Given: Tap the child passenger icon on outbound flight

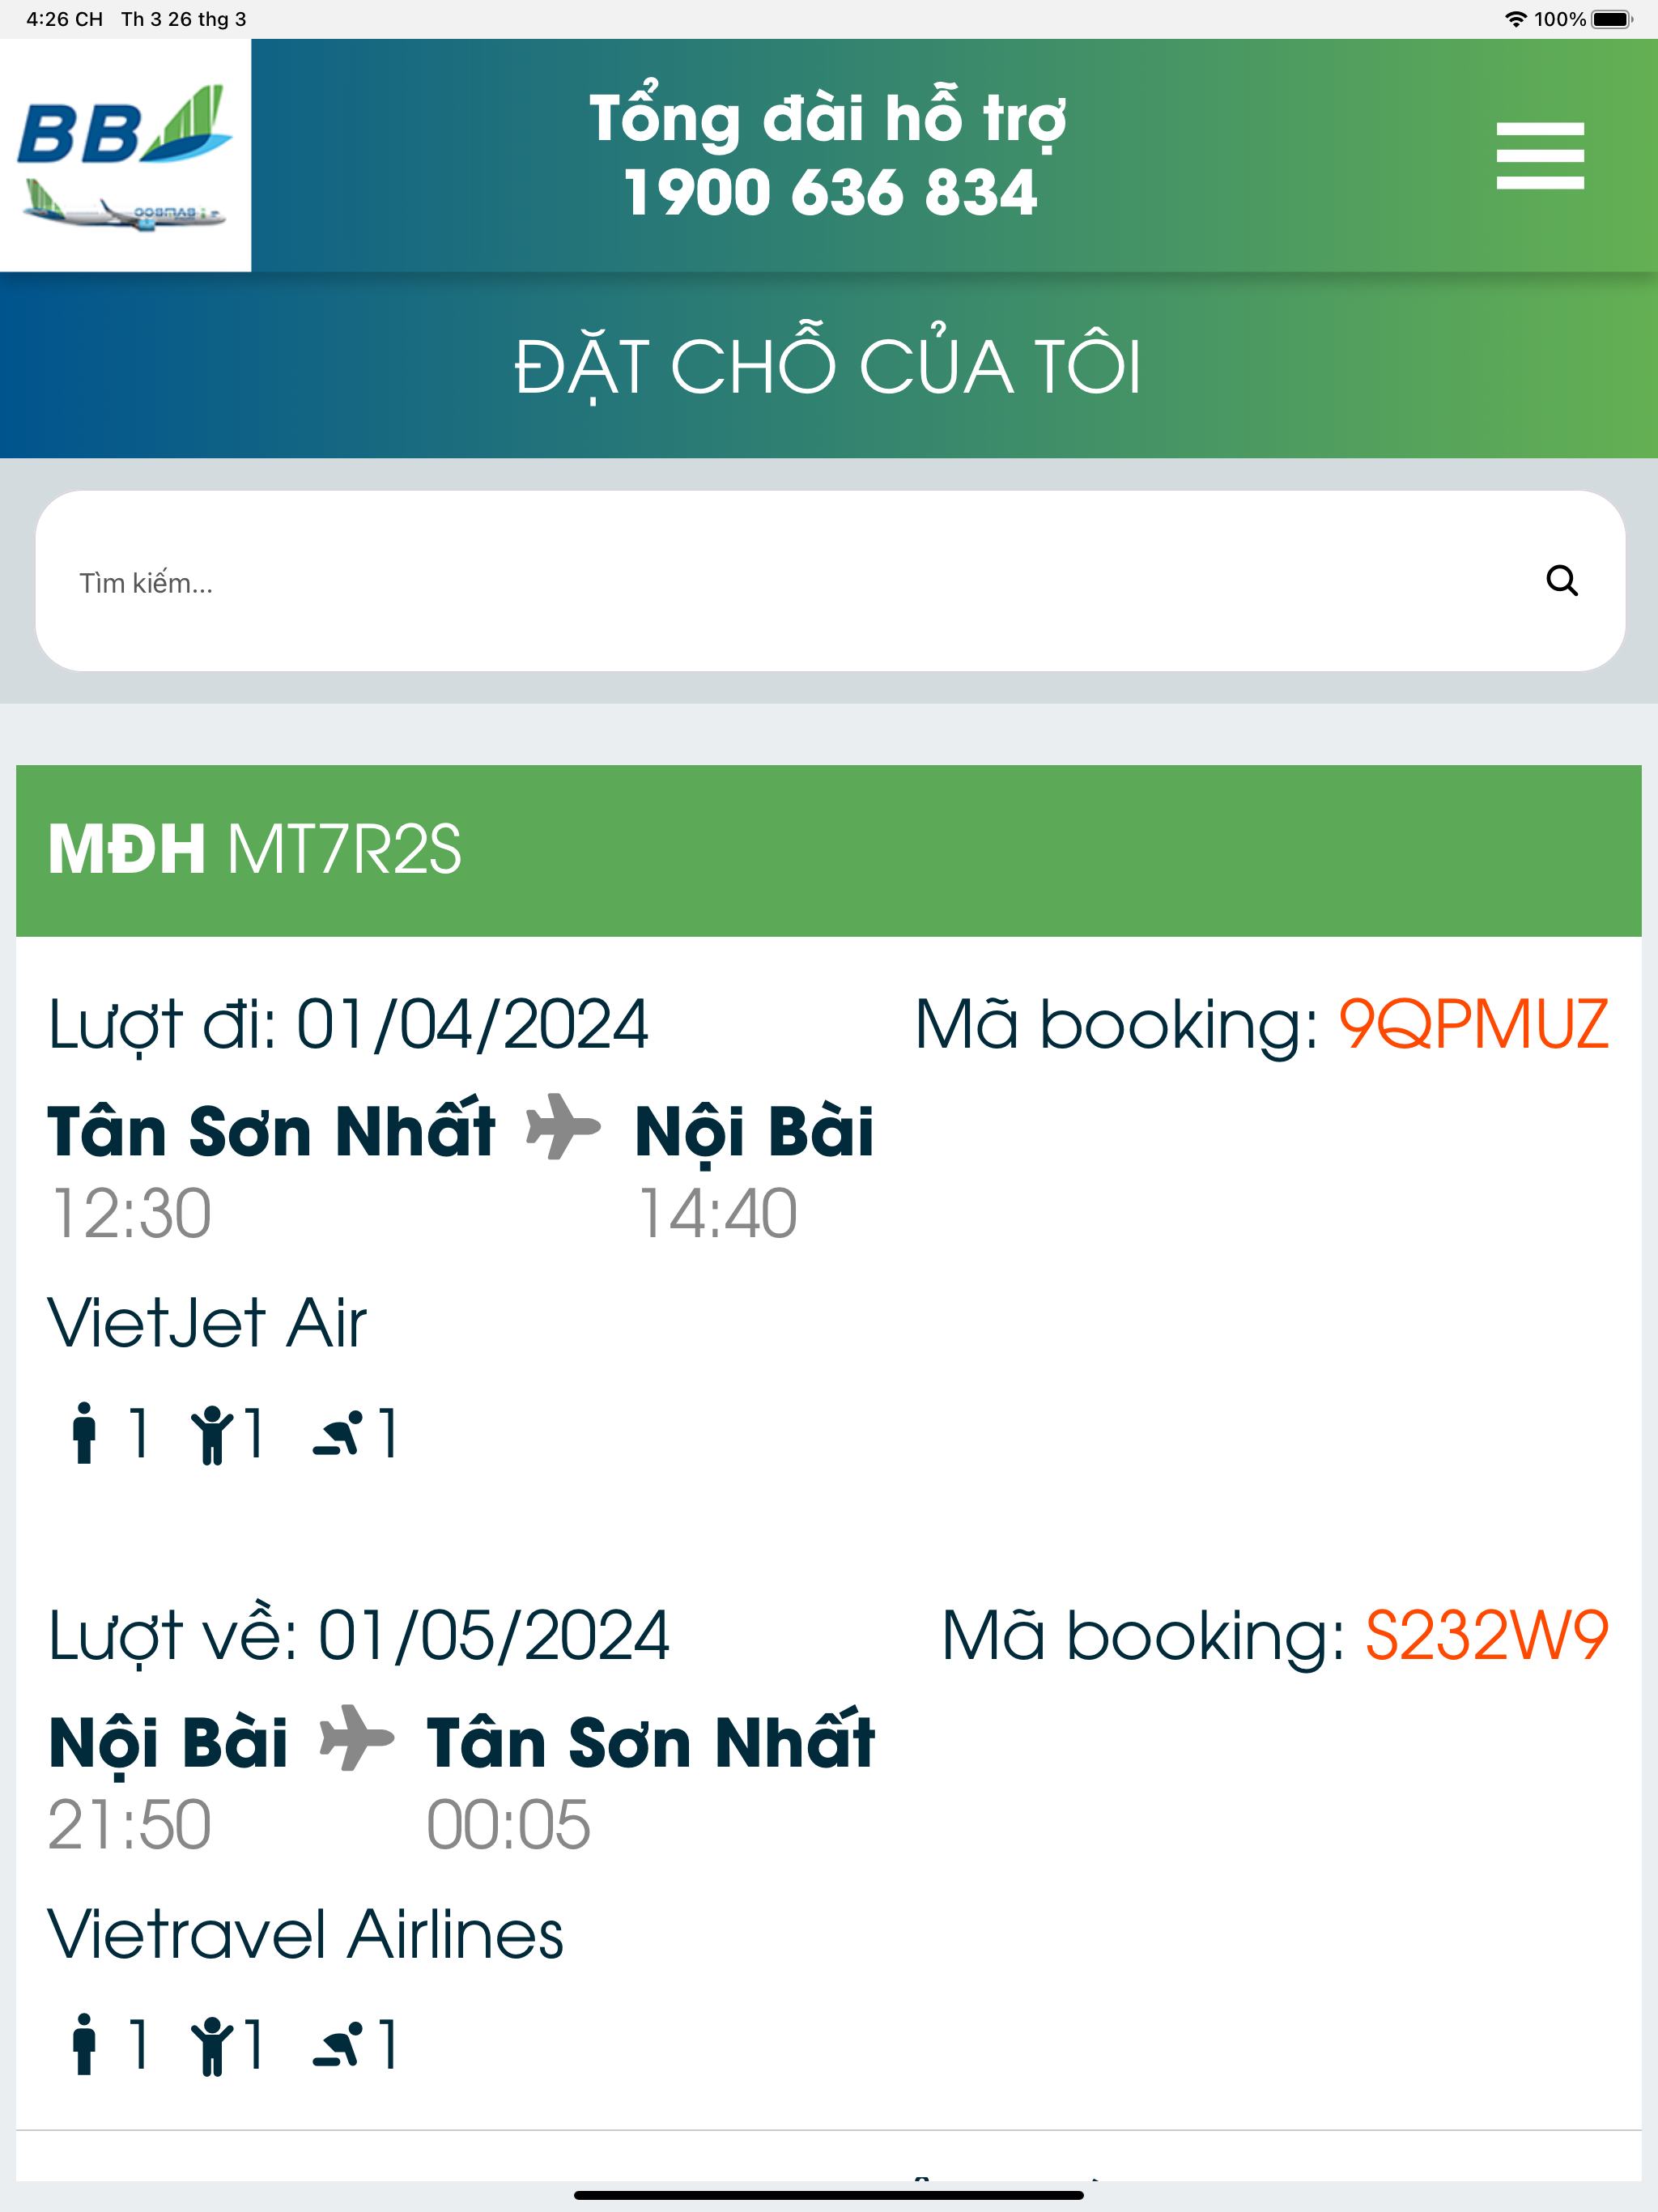Looking at the screenshot, I should click(x=211, y=1434).
